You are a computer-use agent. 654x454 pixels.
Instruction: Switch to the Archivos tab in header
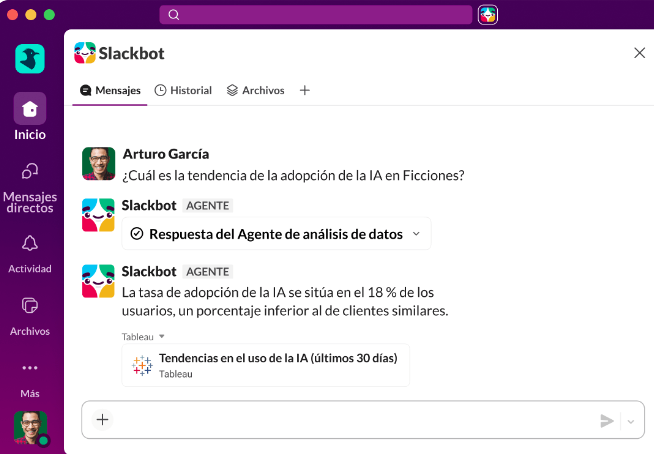pyautogui.click(x=255, y=90)
